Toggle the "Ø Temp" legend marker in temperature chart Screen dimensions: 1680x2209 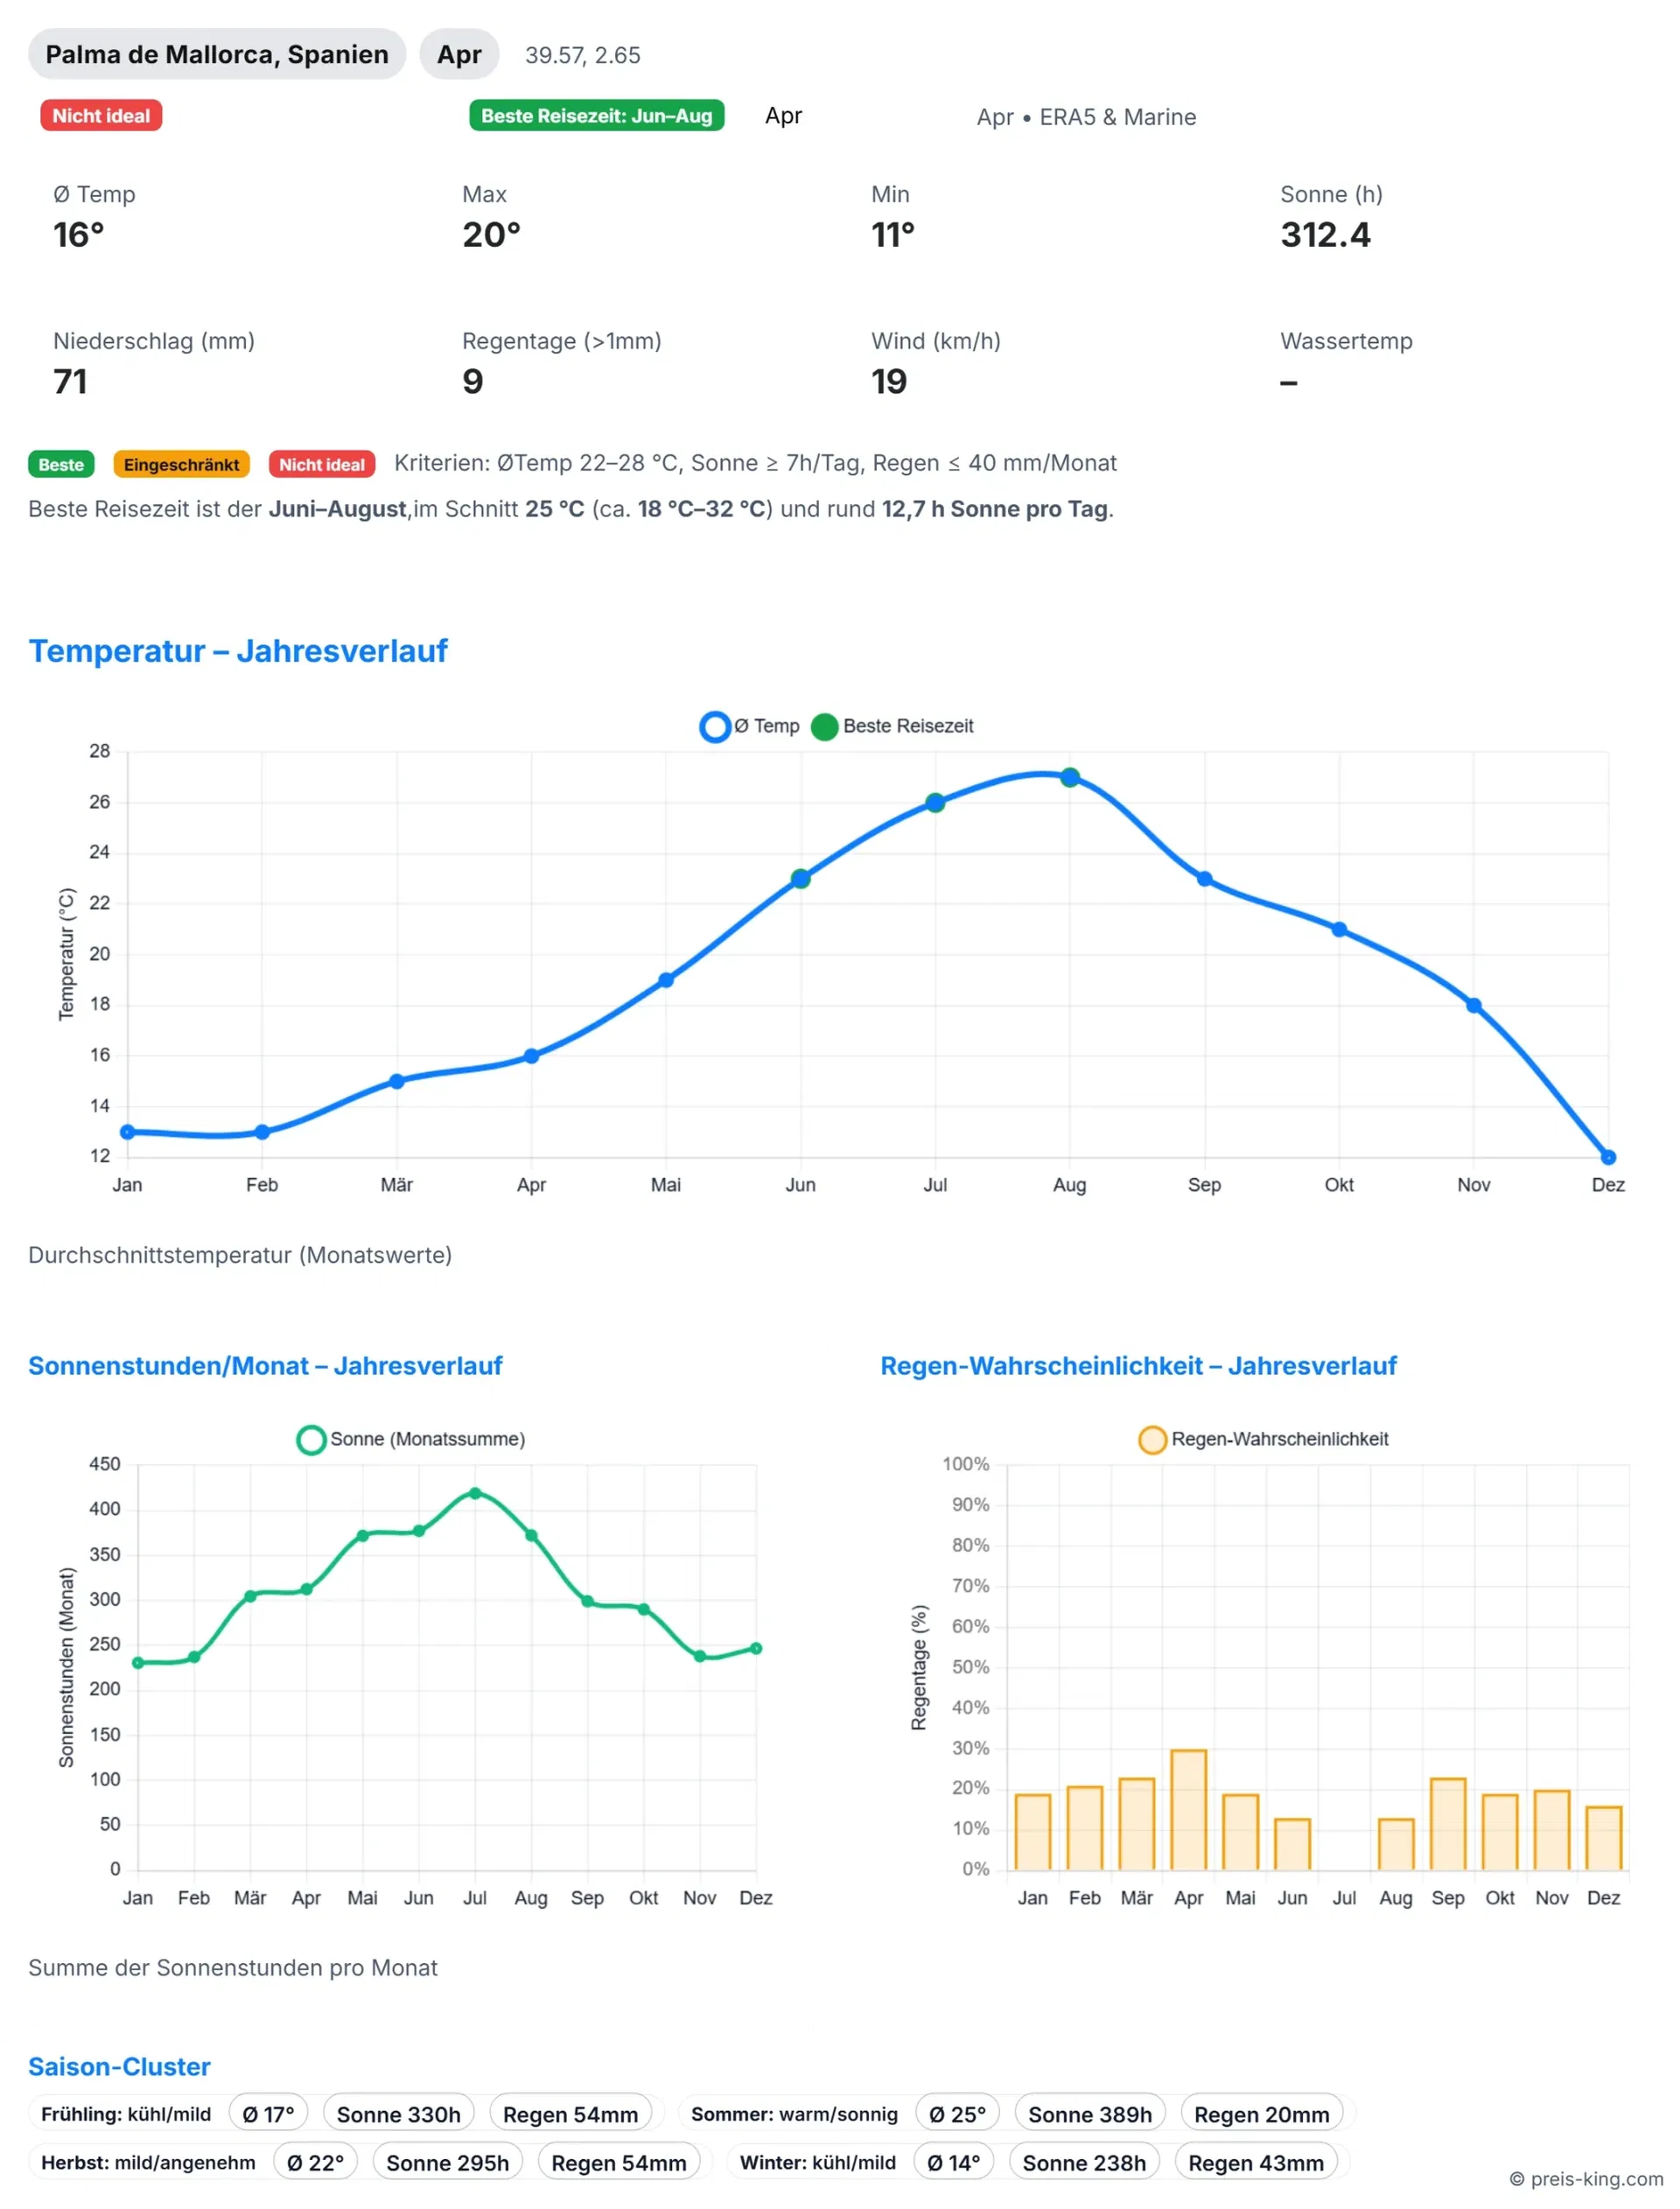(x=715, y=726)
